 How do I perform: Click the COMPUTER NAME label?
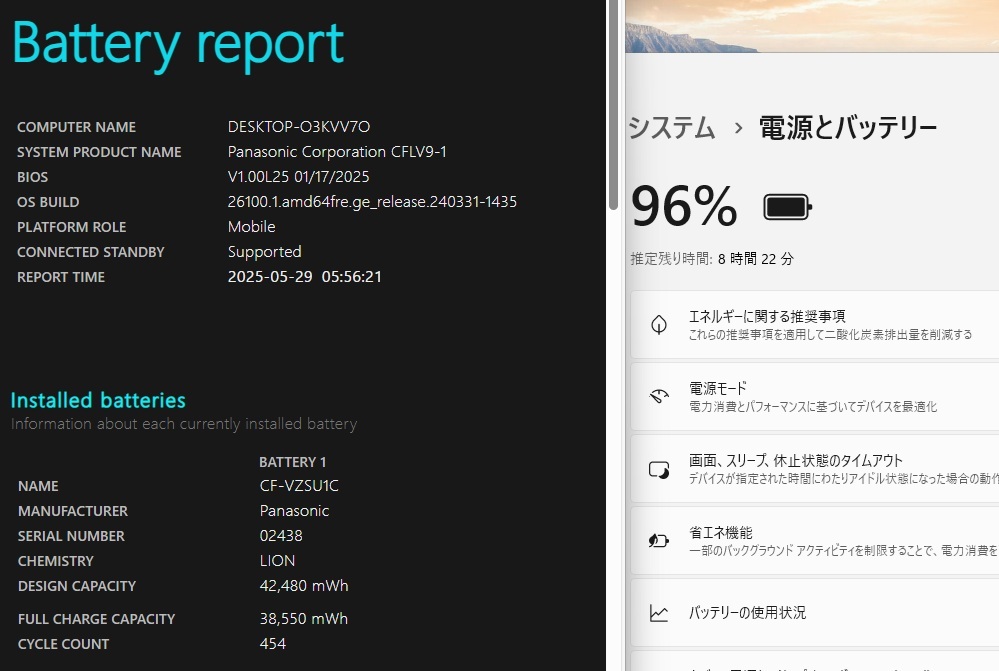pos(76,127)
